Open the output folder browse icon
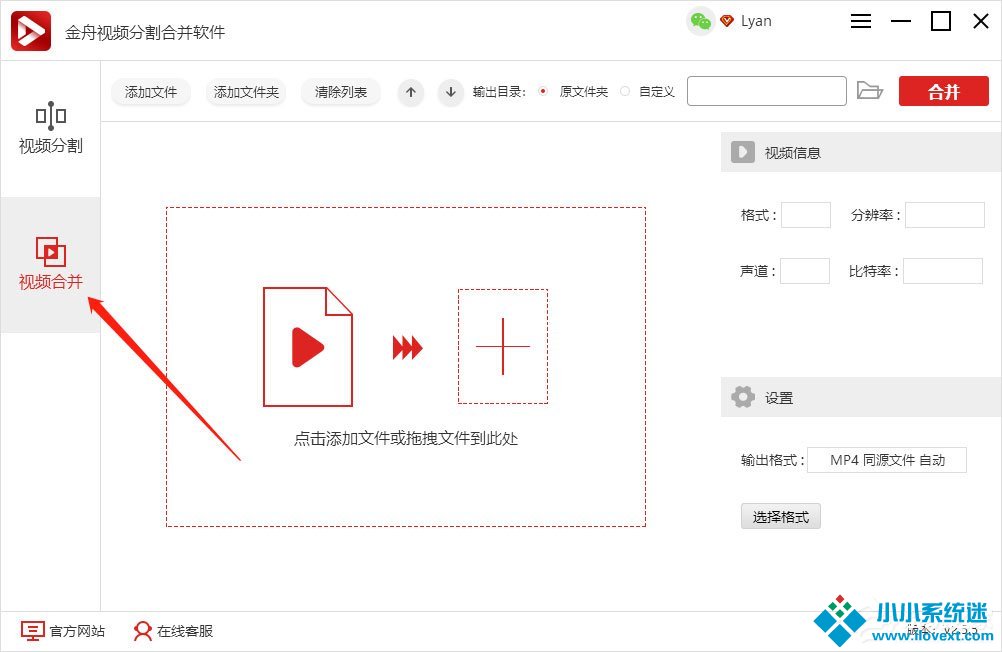Viewport: 1002px width, 652px height. (870, 91)
